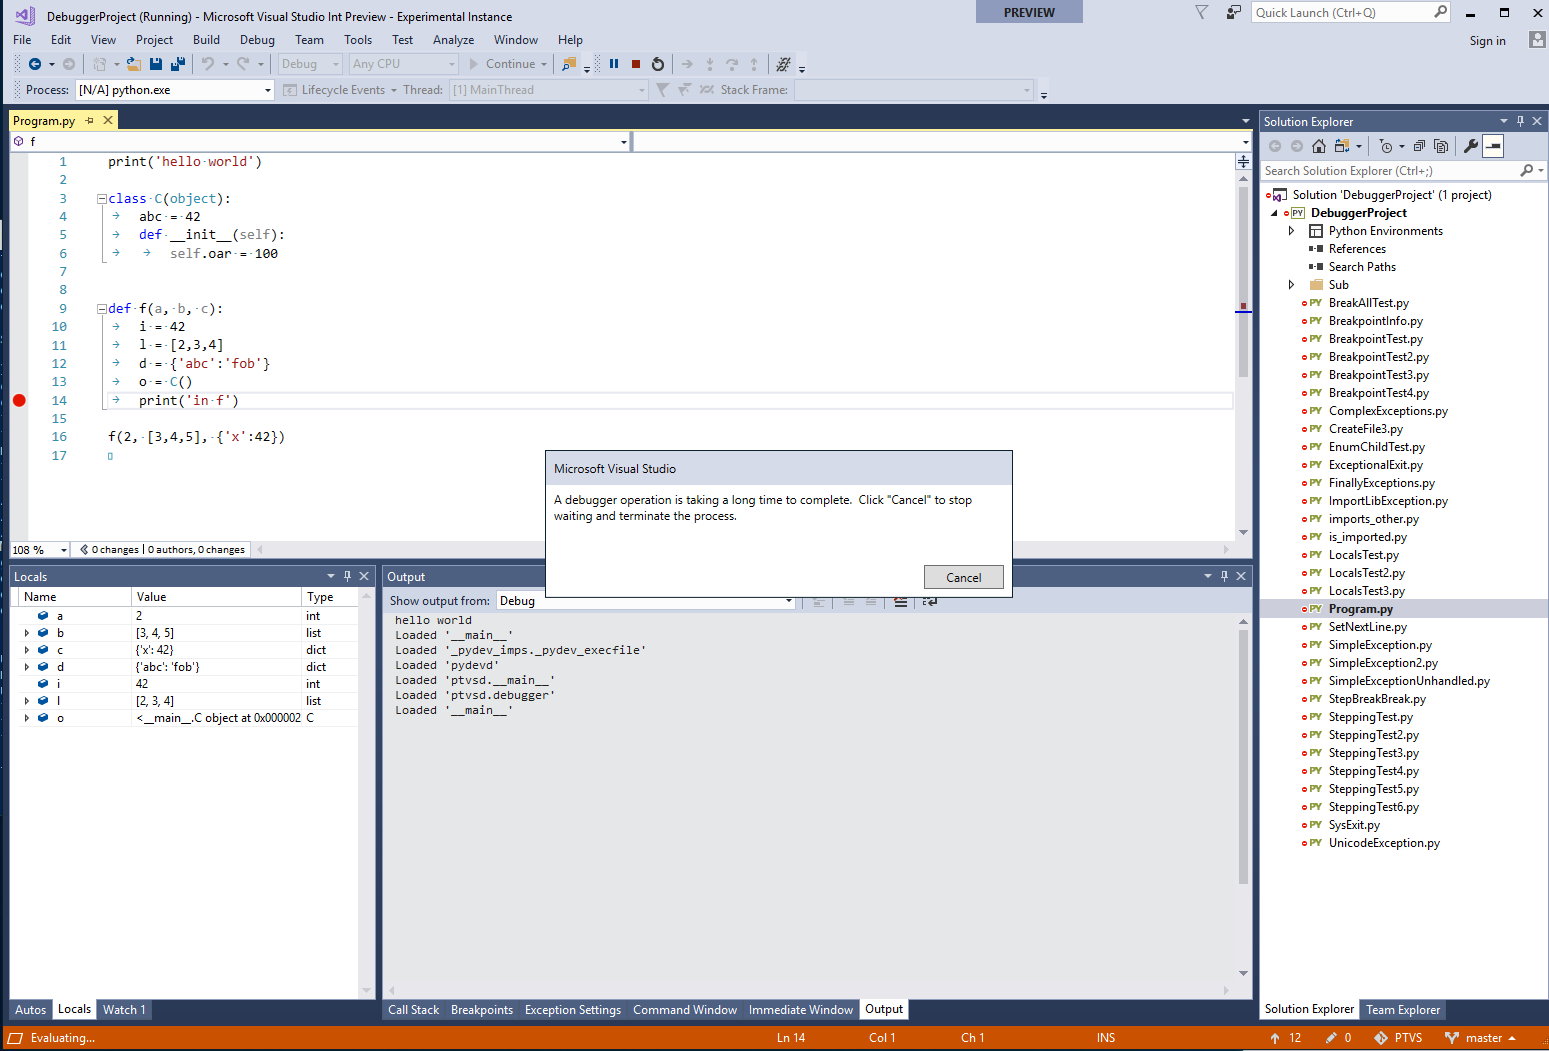
Task: Open Solution Explorer properties wrench icon
Action: tap(1470, 145)
